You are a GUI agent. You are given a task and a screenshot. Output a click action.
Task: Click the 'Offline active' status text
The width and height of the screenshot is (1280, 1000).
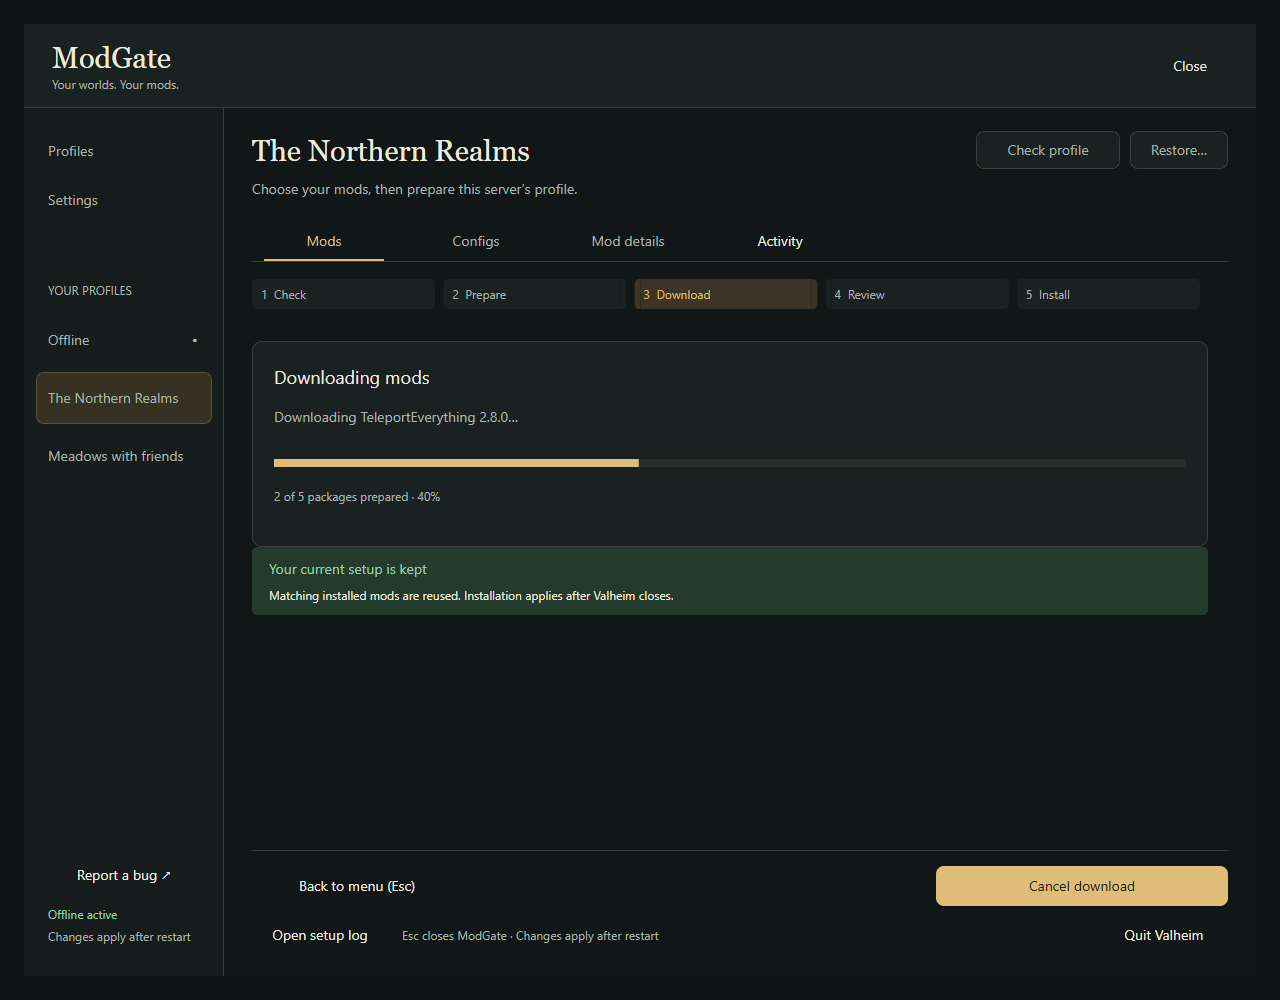click(83, 915)
